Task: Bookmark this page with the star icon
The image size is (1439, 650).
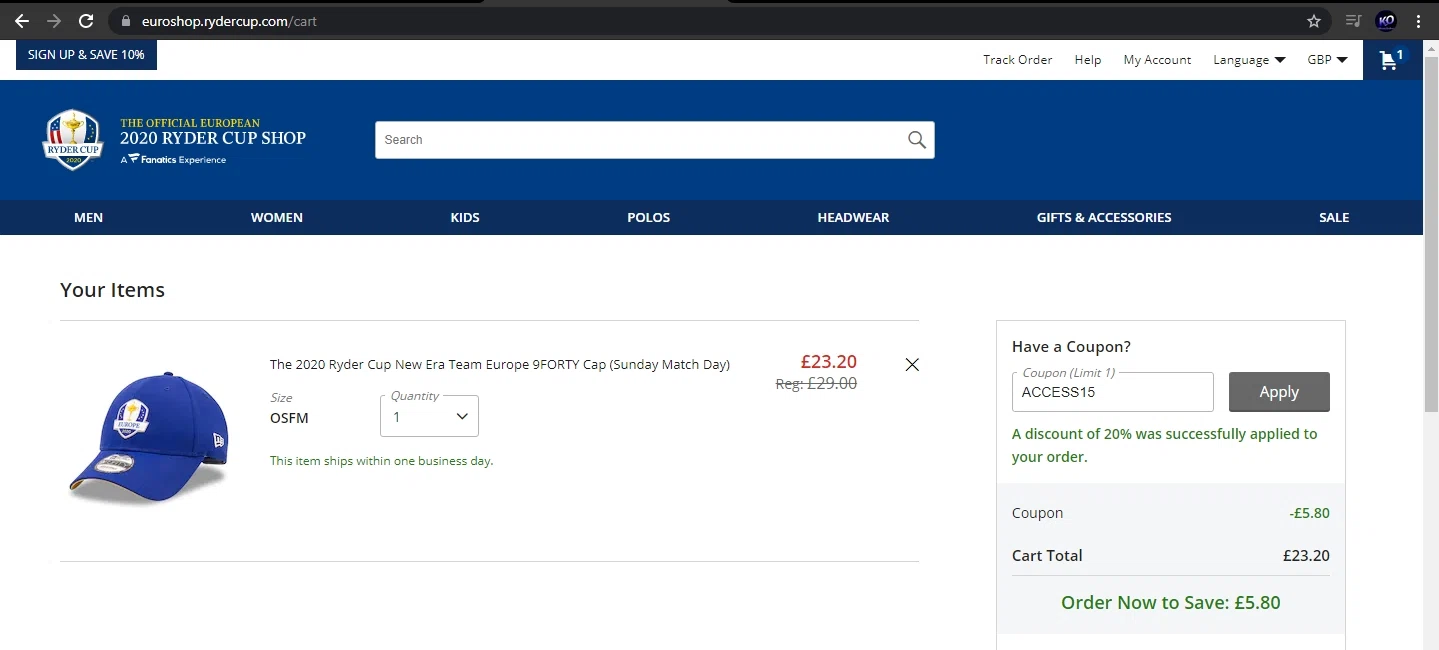Action: point(1314,20)
